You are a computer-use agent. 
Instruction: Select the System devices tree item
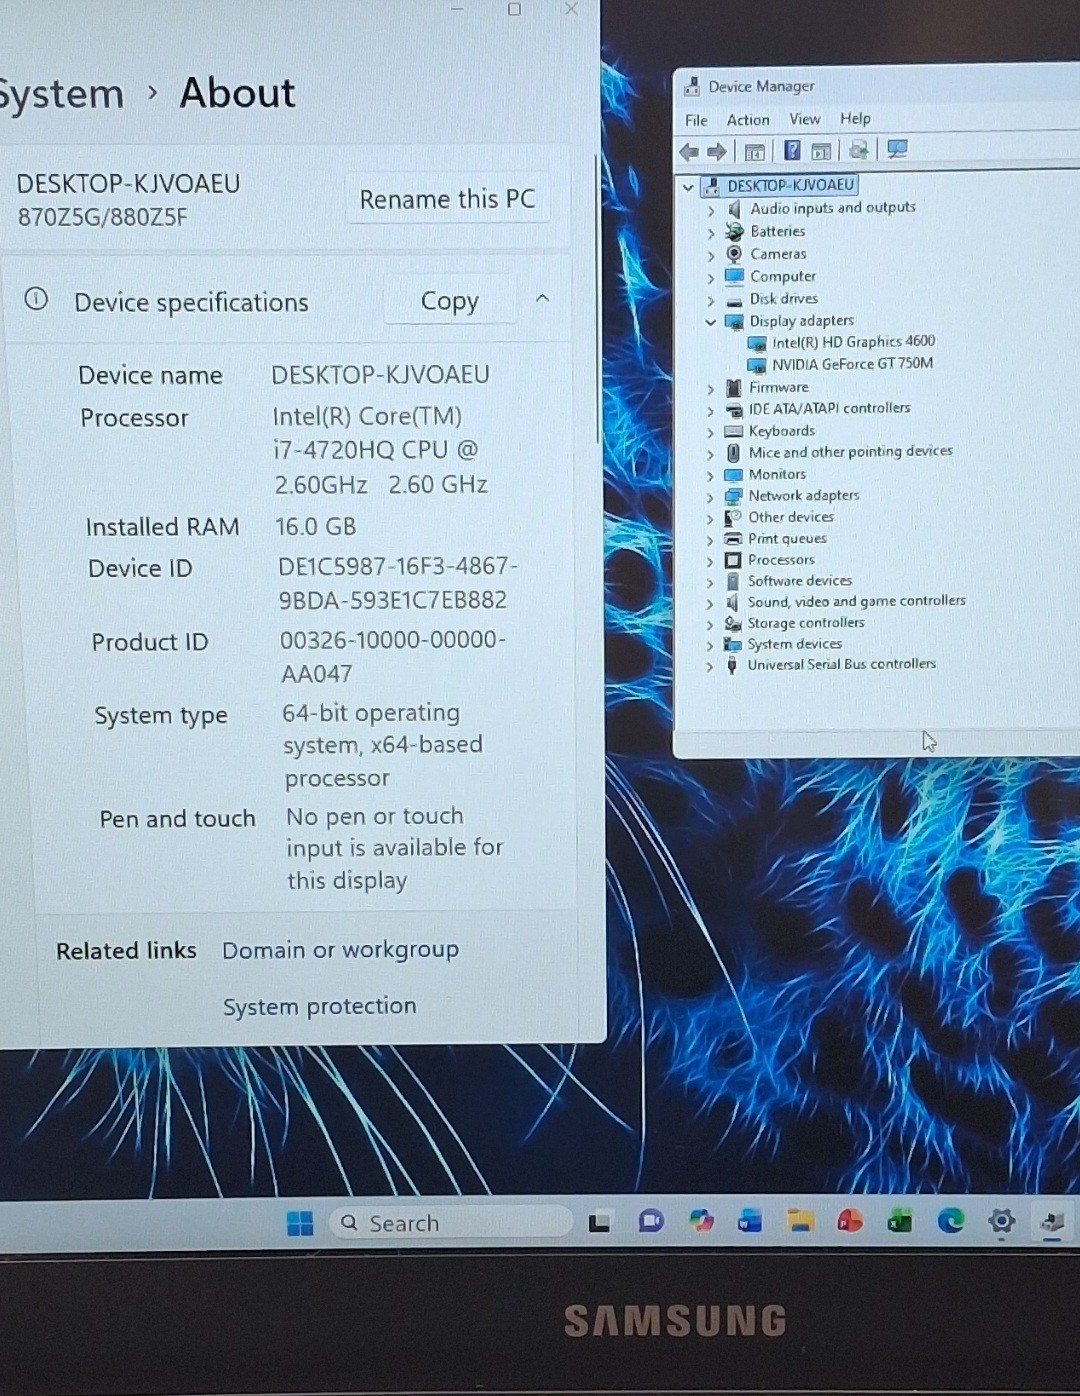(x=795, y=644)
